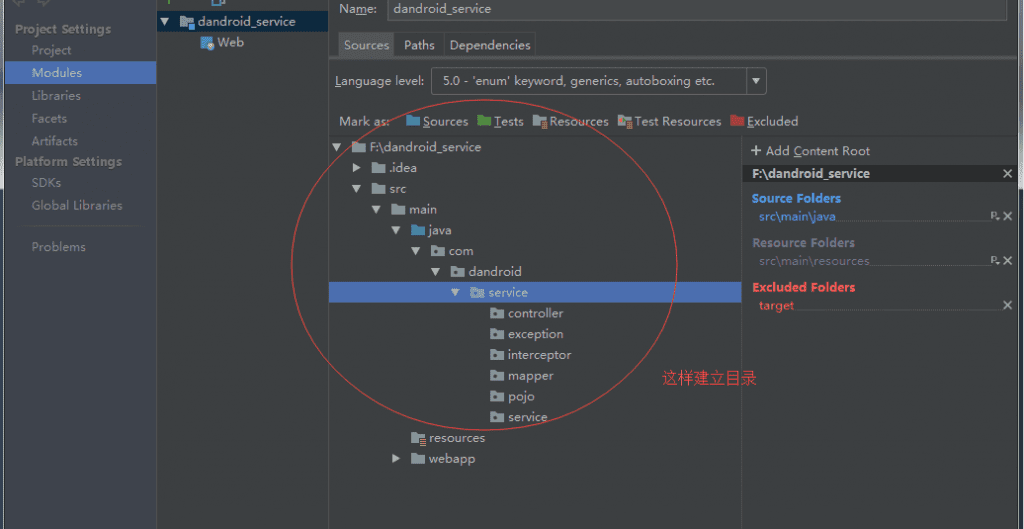Click the red Excluded mark-as icon
The image size is (1024, 529).
[x=737, y=121]
